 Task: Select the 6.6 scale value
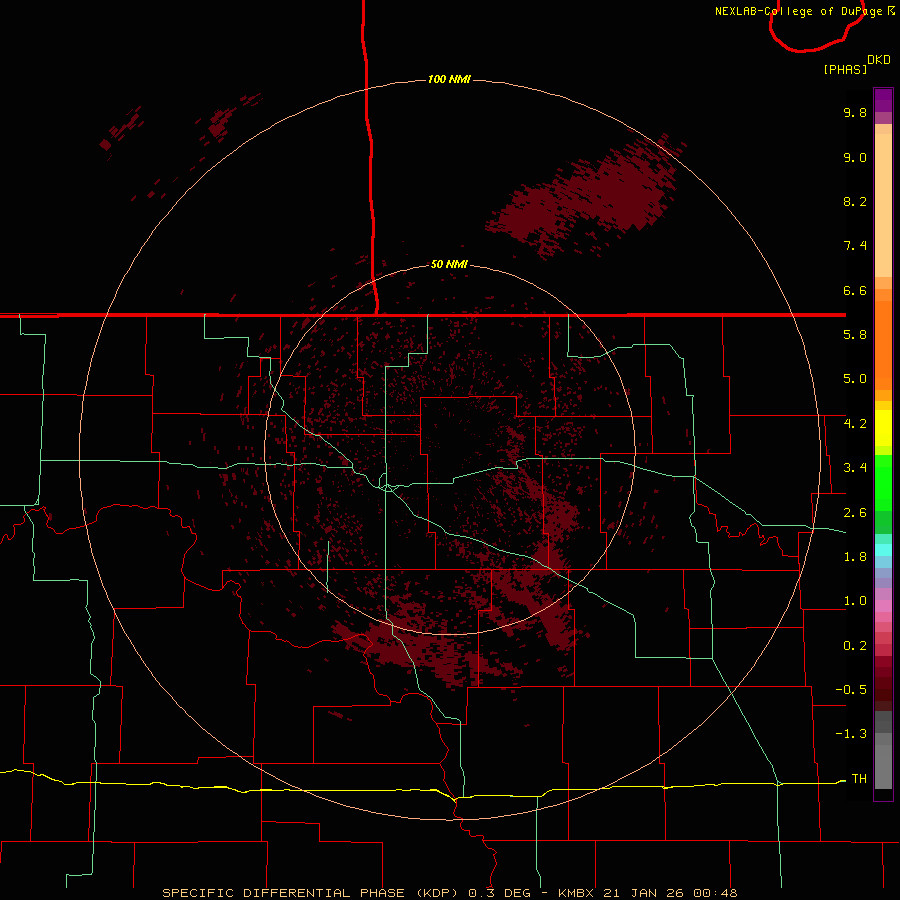click(855, 290)
